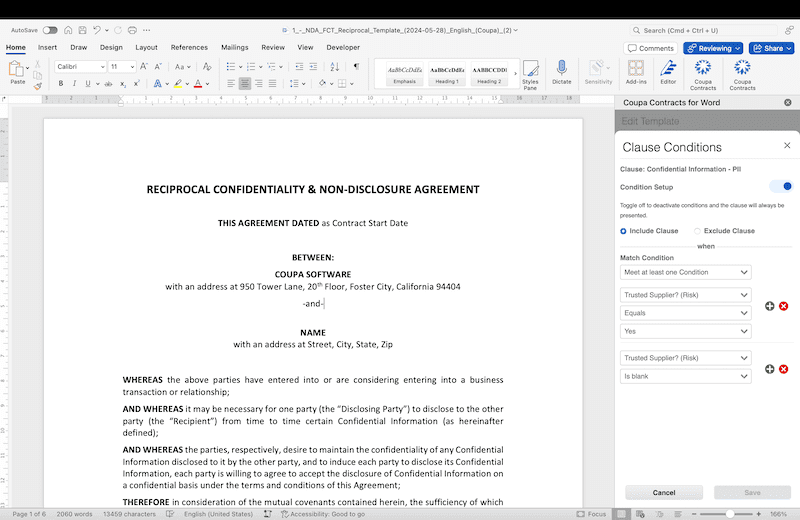The height and width of the screenshot is (520, 800).
Task: Click the text highlight color icon
Action: [178, 83]
